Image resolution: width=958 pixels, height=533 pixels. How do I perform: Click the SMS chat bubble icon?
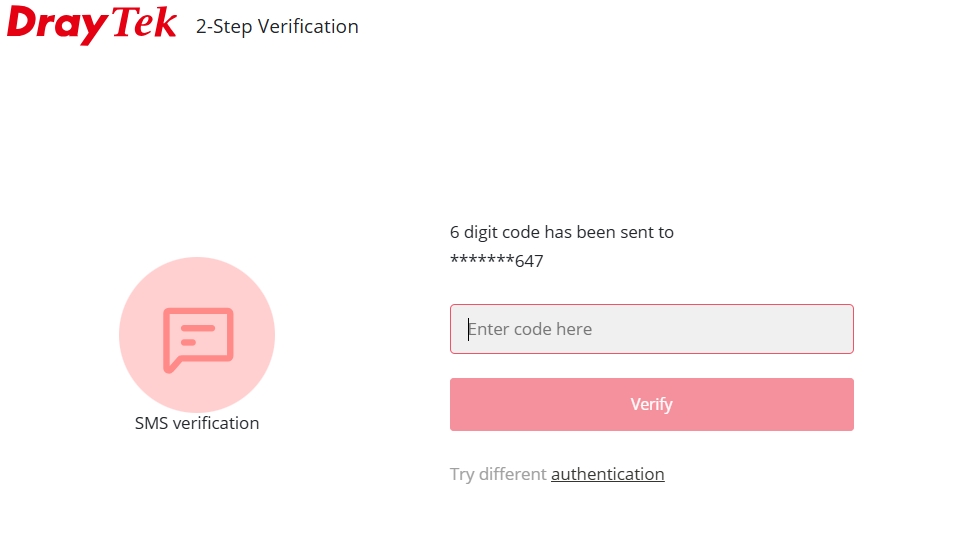click(198, 339)
